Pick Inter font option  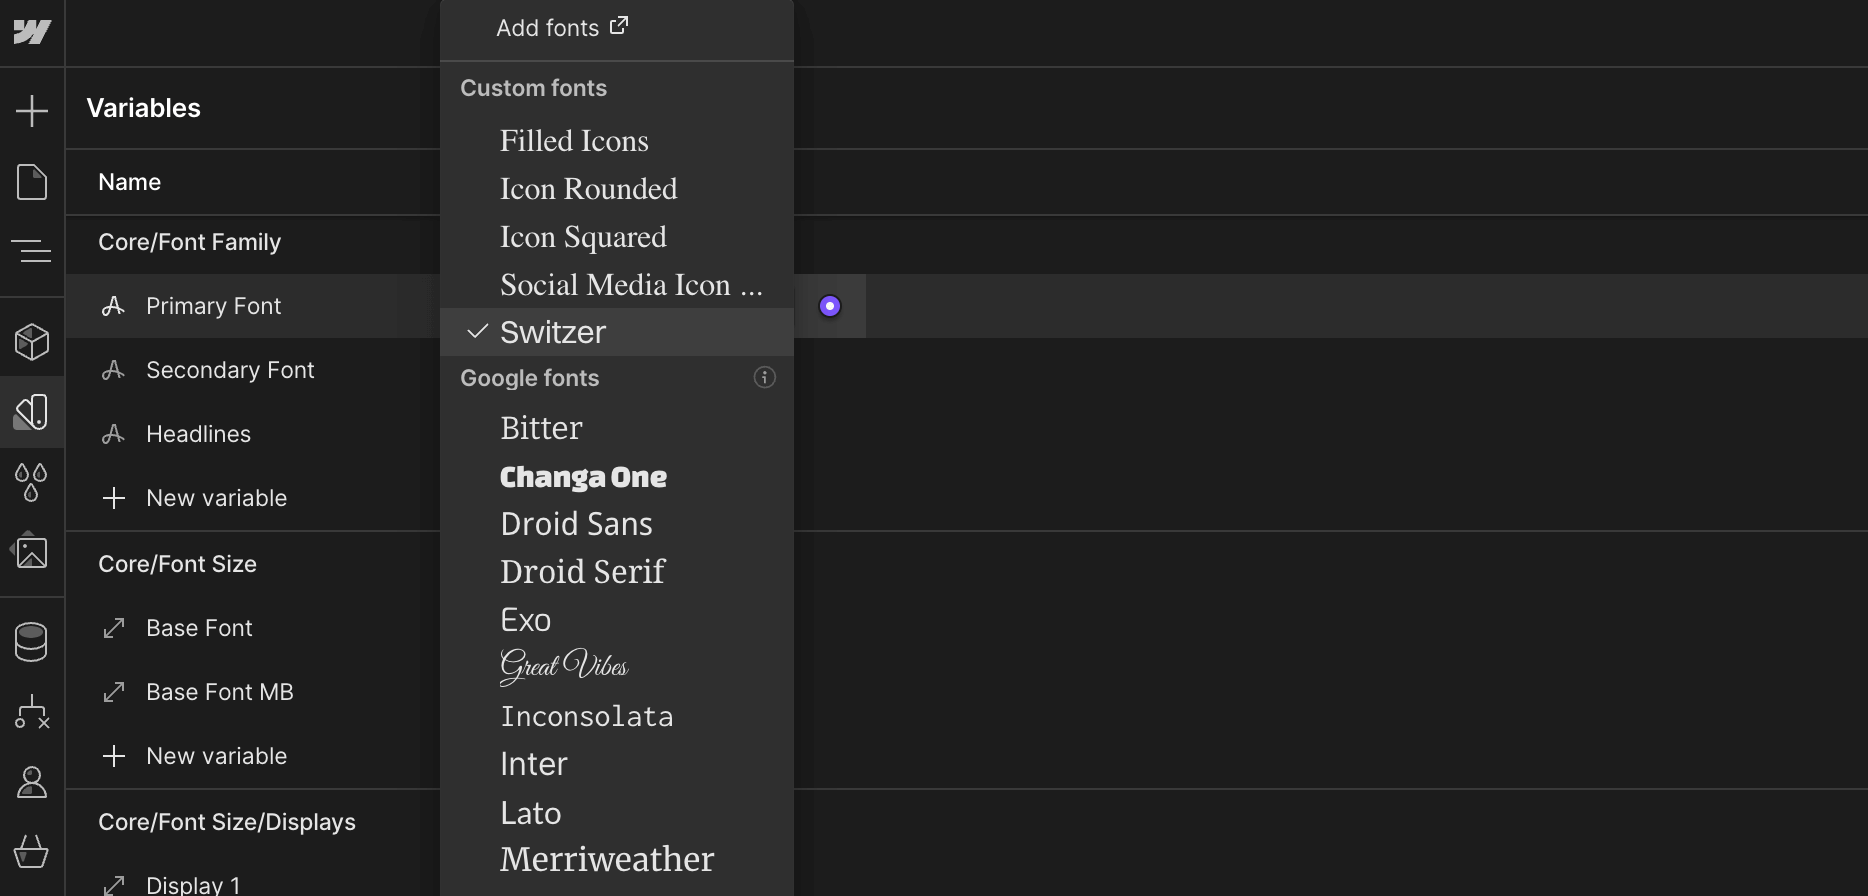point(617,764)
